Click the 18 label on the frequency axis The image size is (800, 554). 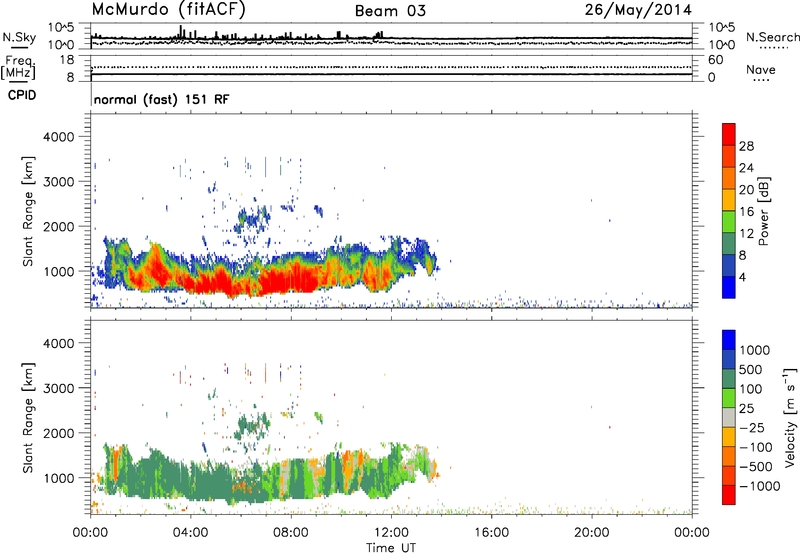67,60
